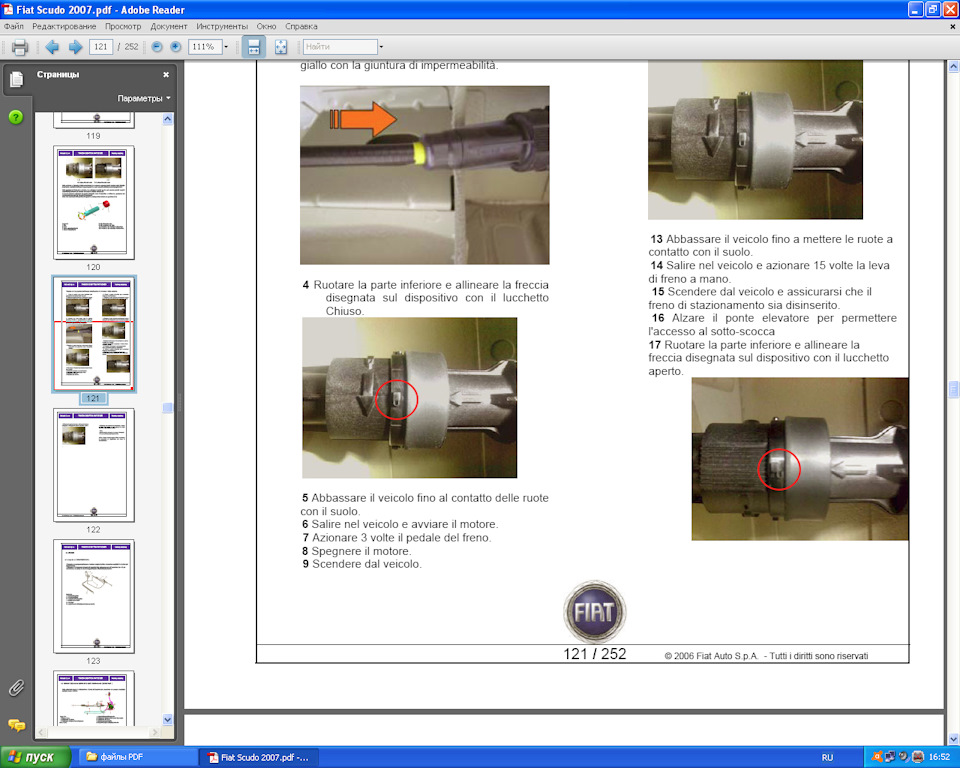Go to previous page with left arrow
The width and height of the screenshot is (960, 768).
point(52,47)
